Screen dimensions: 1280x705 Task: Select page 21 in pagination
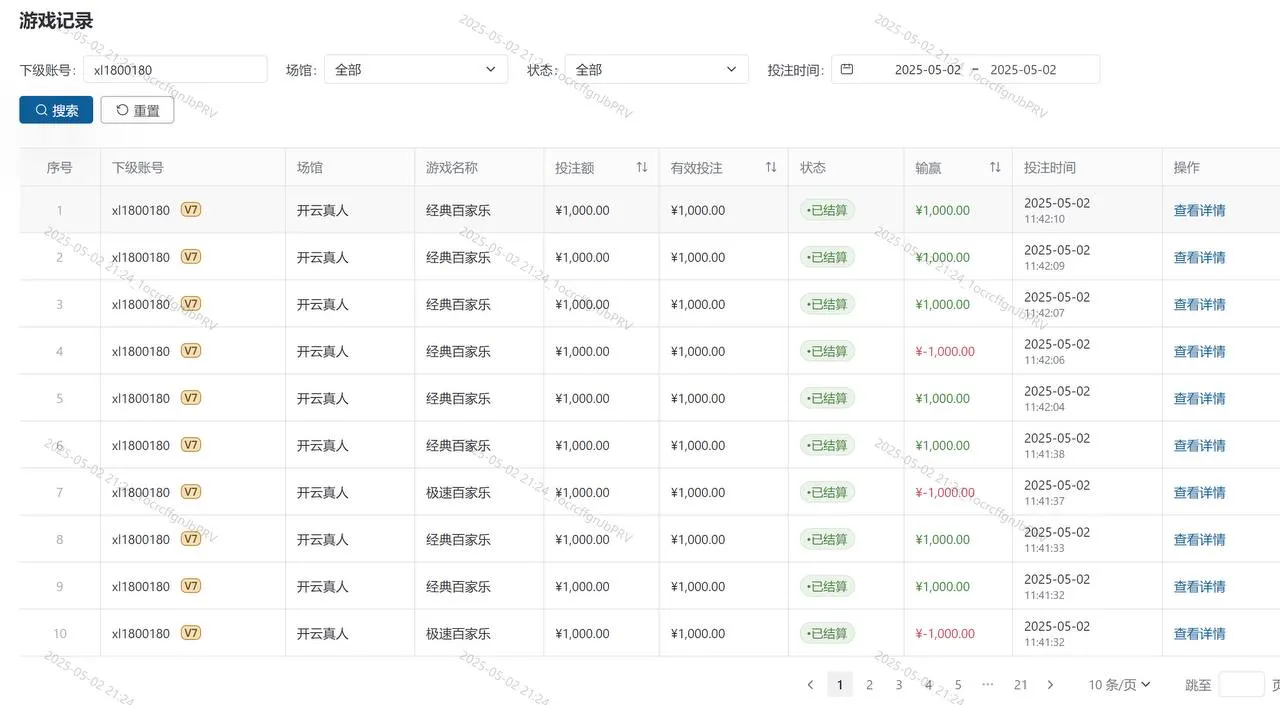pyautogui.click(x=1020, y=684)
